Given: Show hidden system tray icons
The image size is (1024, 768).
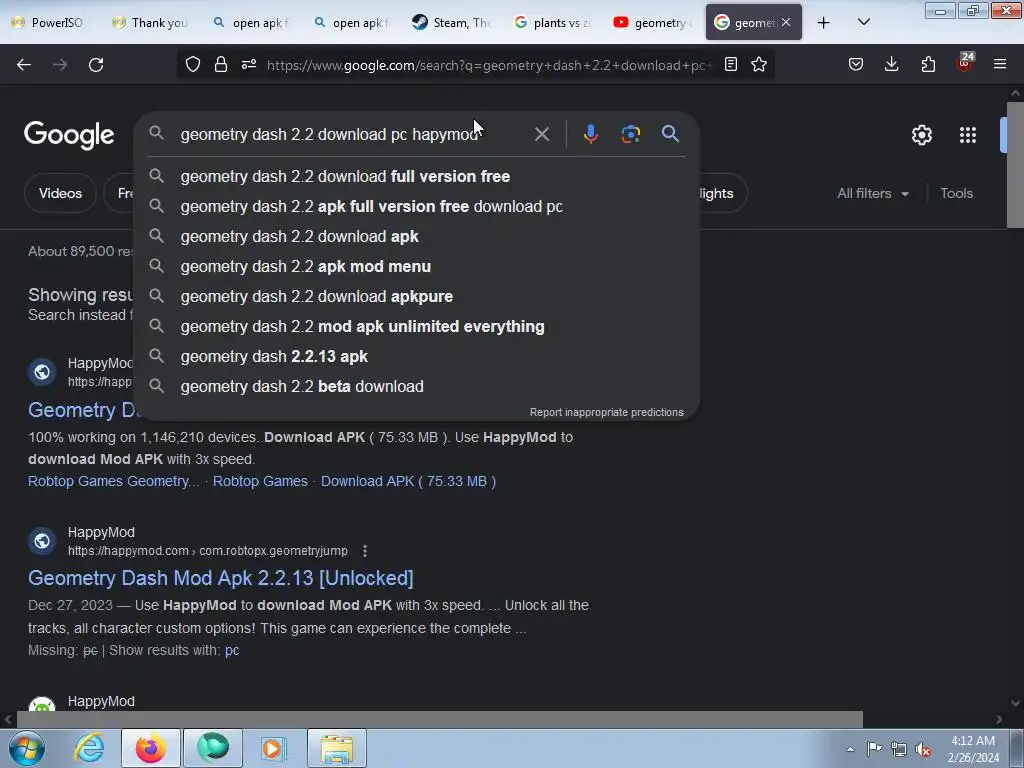Looking at the screenshot, I should click(850, 749).
